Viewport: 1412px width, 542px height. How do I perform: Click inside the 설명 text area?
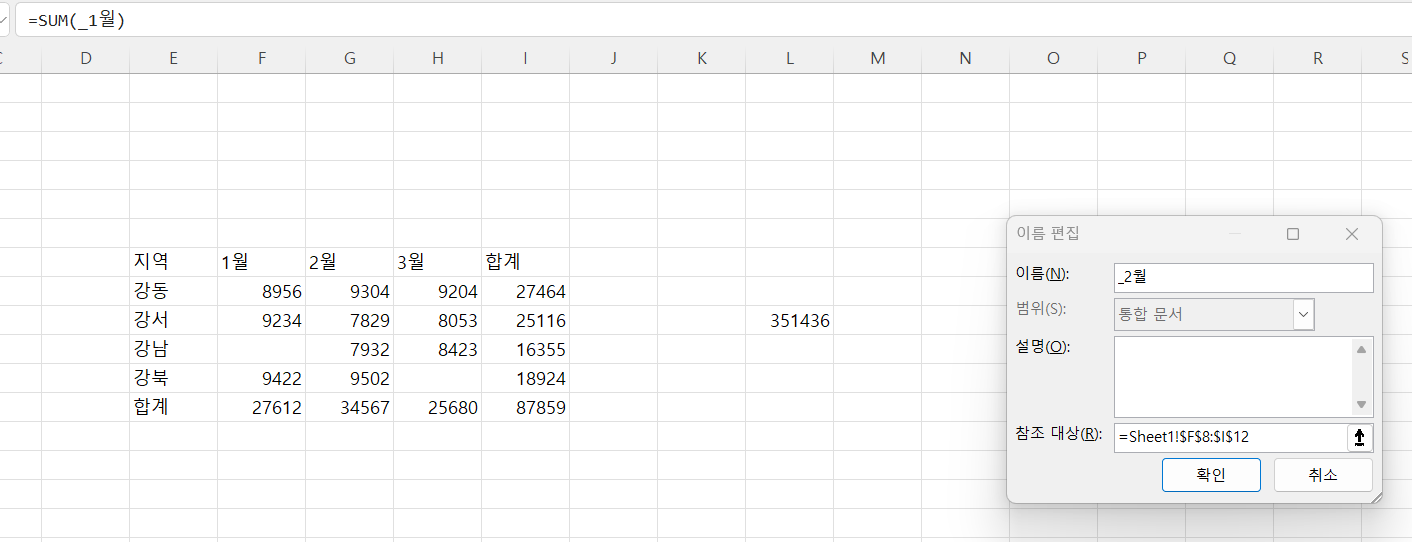pyautogui.click(x=1233, y=377)
